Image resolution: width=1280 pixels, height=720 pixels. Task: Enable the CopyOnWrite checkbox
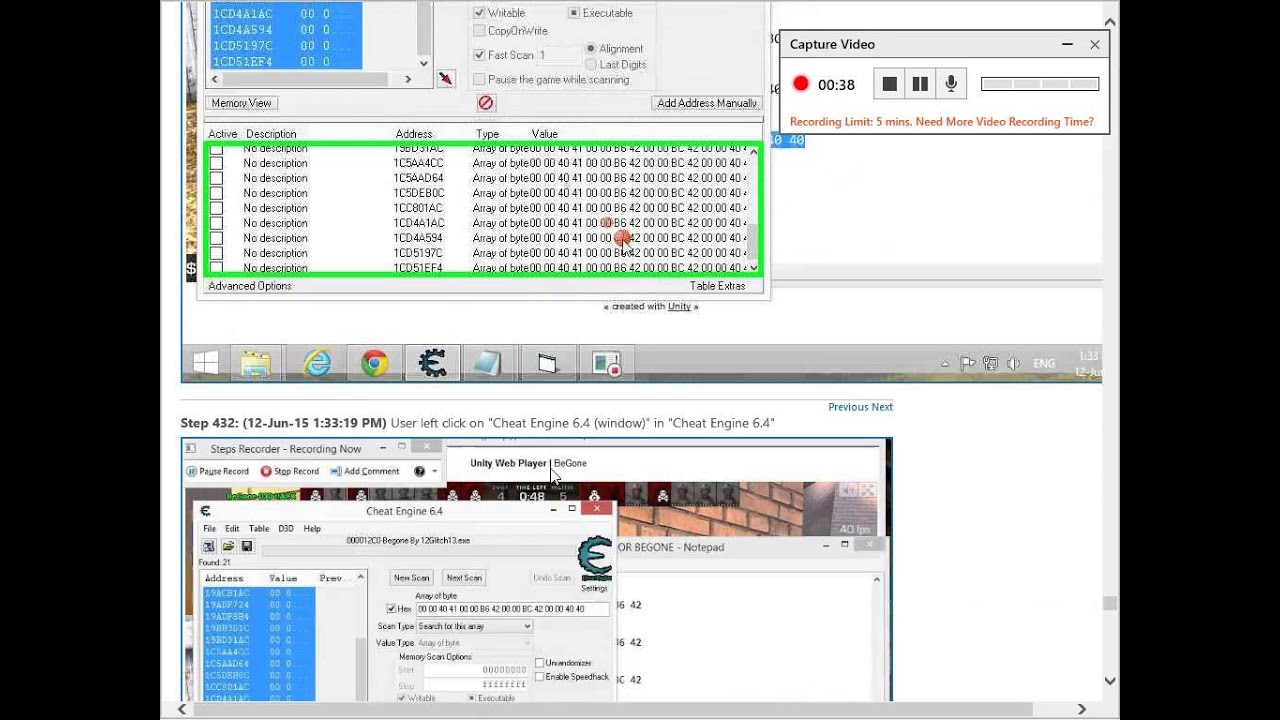pos(479,31)
